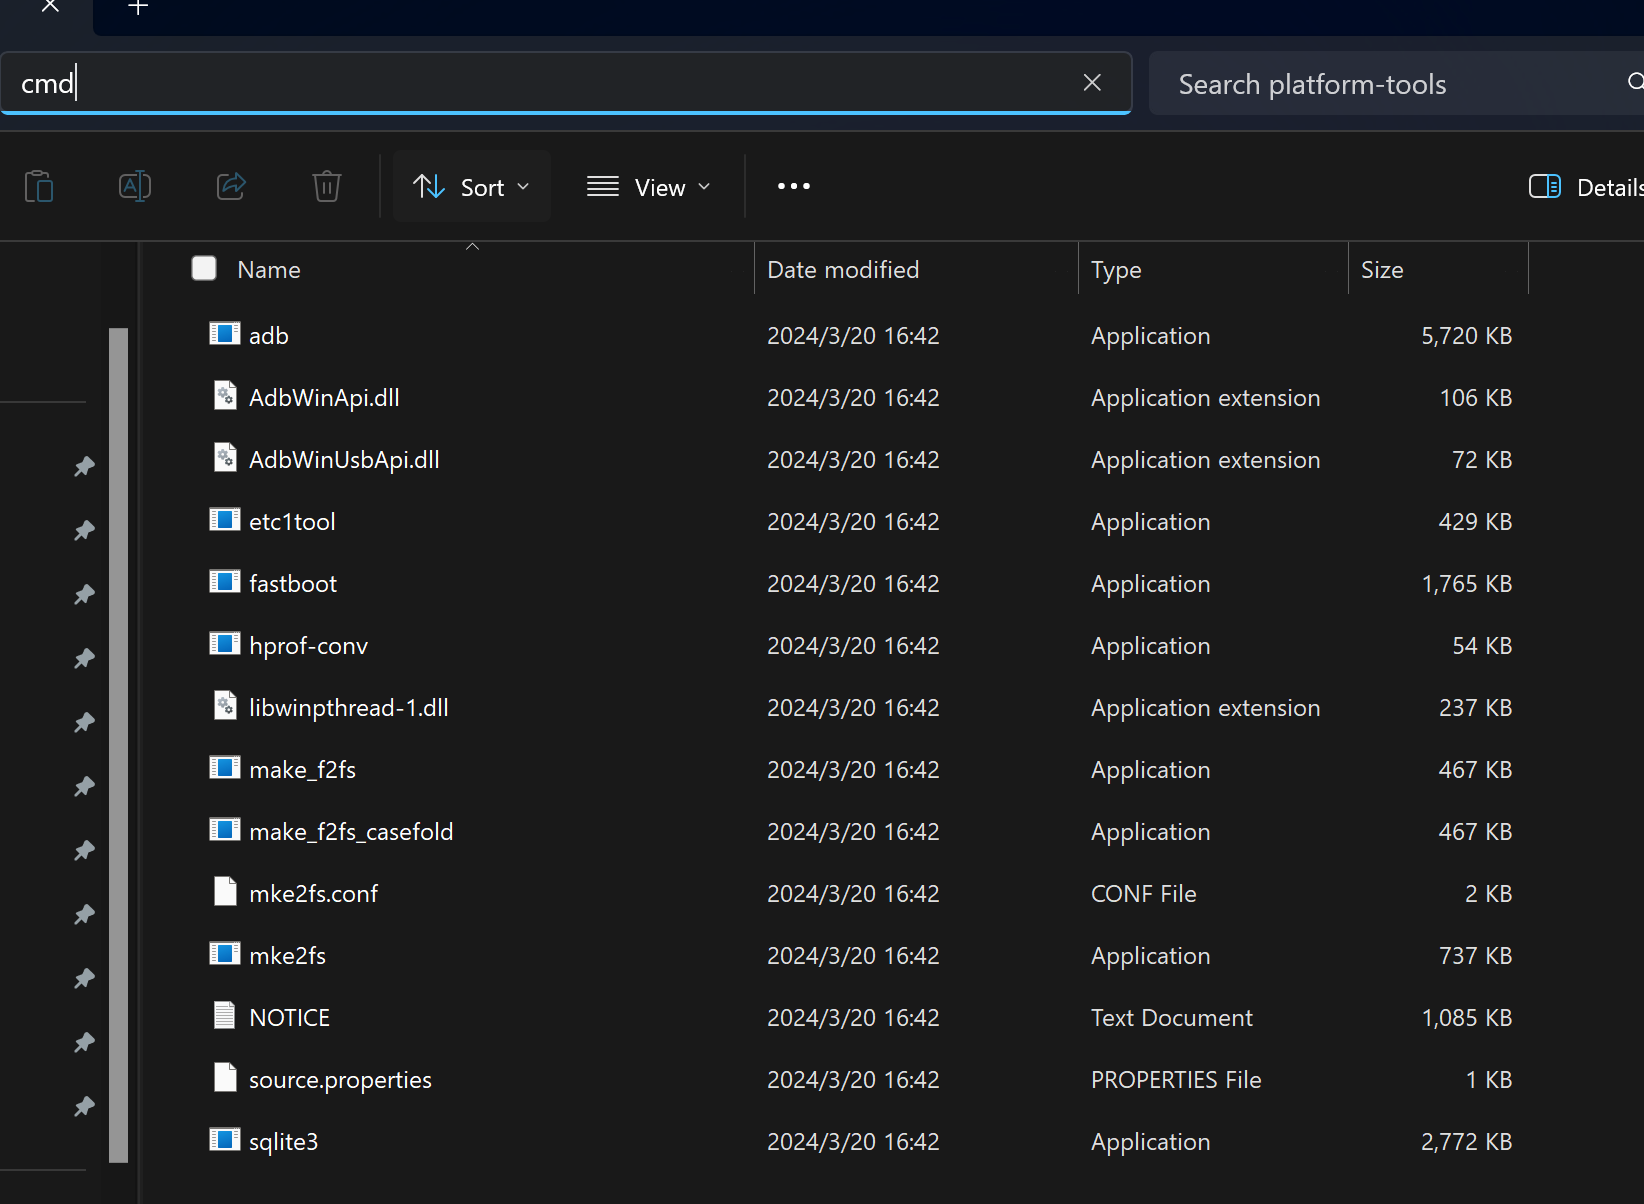Click the search magnifier icon

(1635, 82)
